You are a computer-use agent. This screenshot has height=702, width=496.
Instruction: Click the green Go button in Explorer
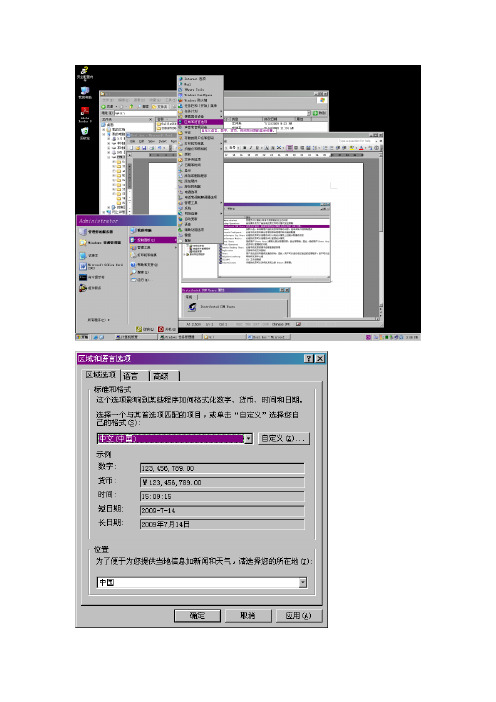pos(319,113)
